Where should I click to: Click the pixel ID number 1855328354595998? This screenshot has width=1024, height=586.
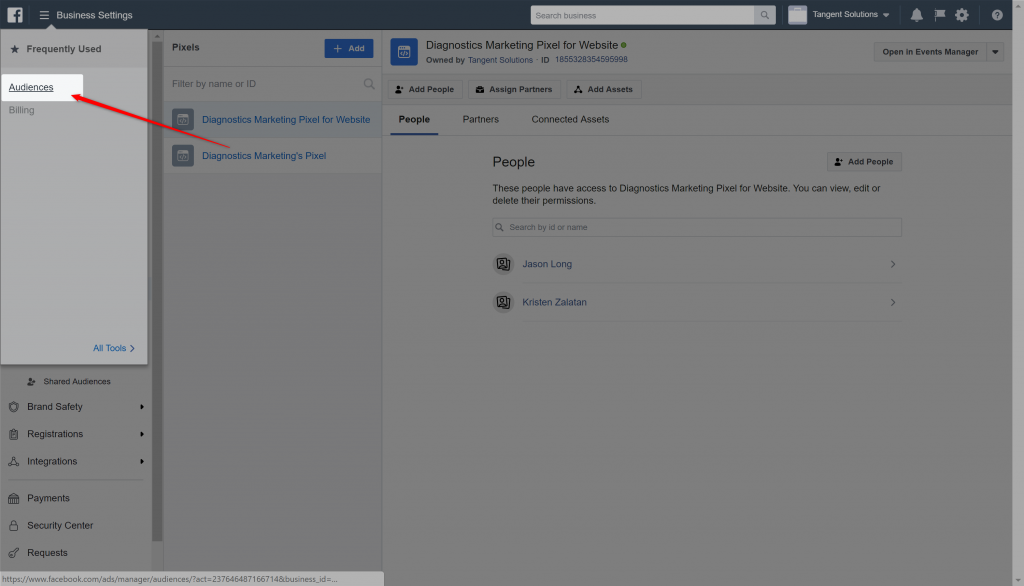[591, 59]
